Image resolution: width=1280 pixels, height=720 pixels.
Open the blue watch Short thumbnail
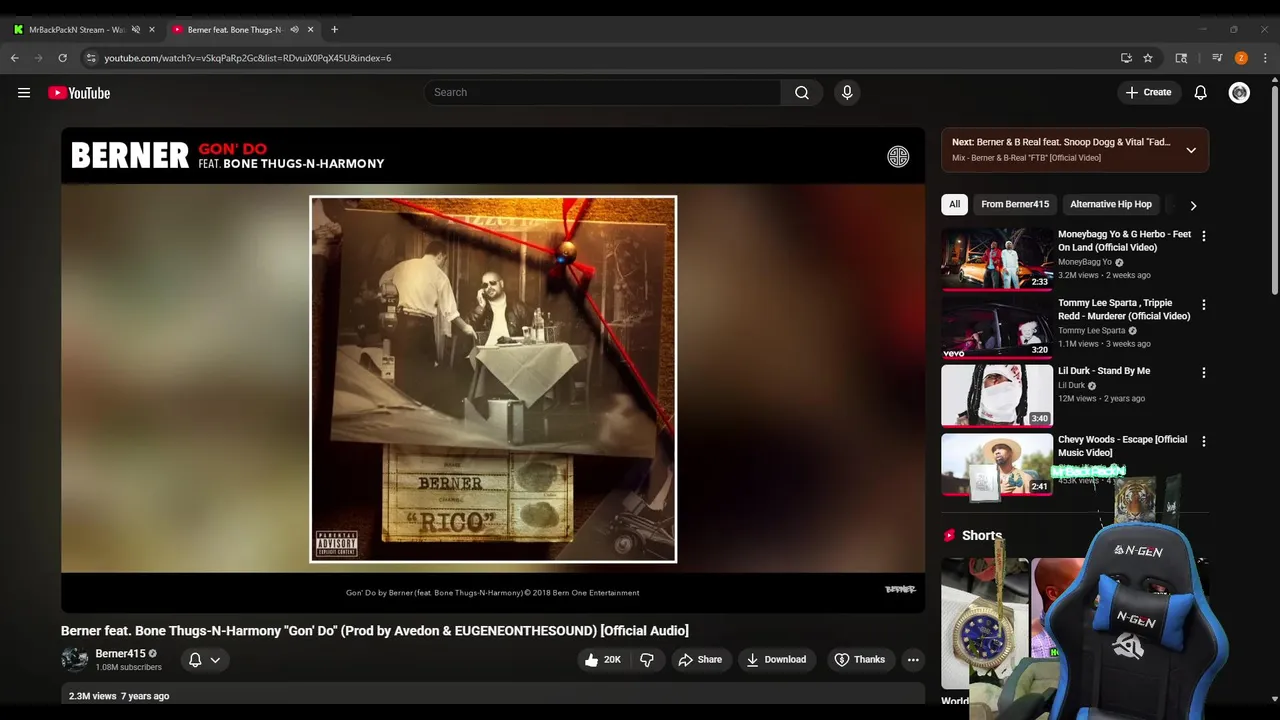[x=983, y=625]
